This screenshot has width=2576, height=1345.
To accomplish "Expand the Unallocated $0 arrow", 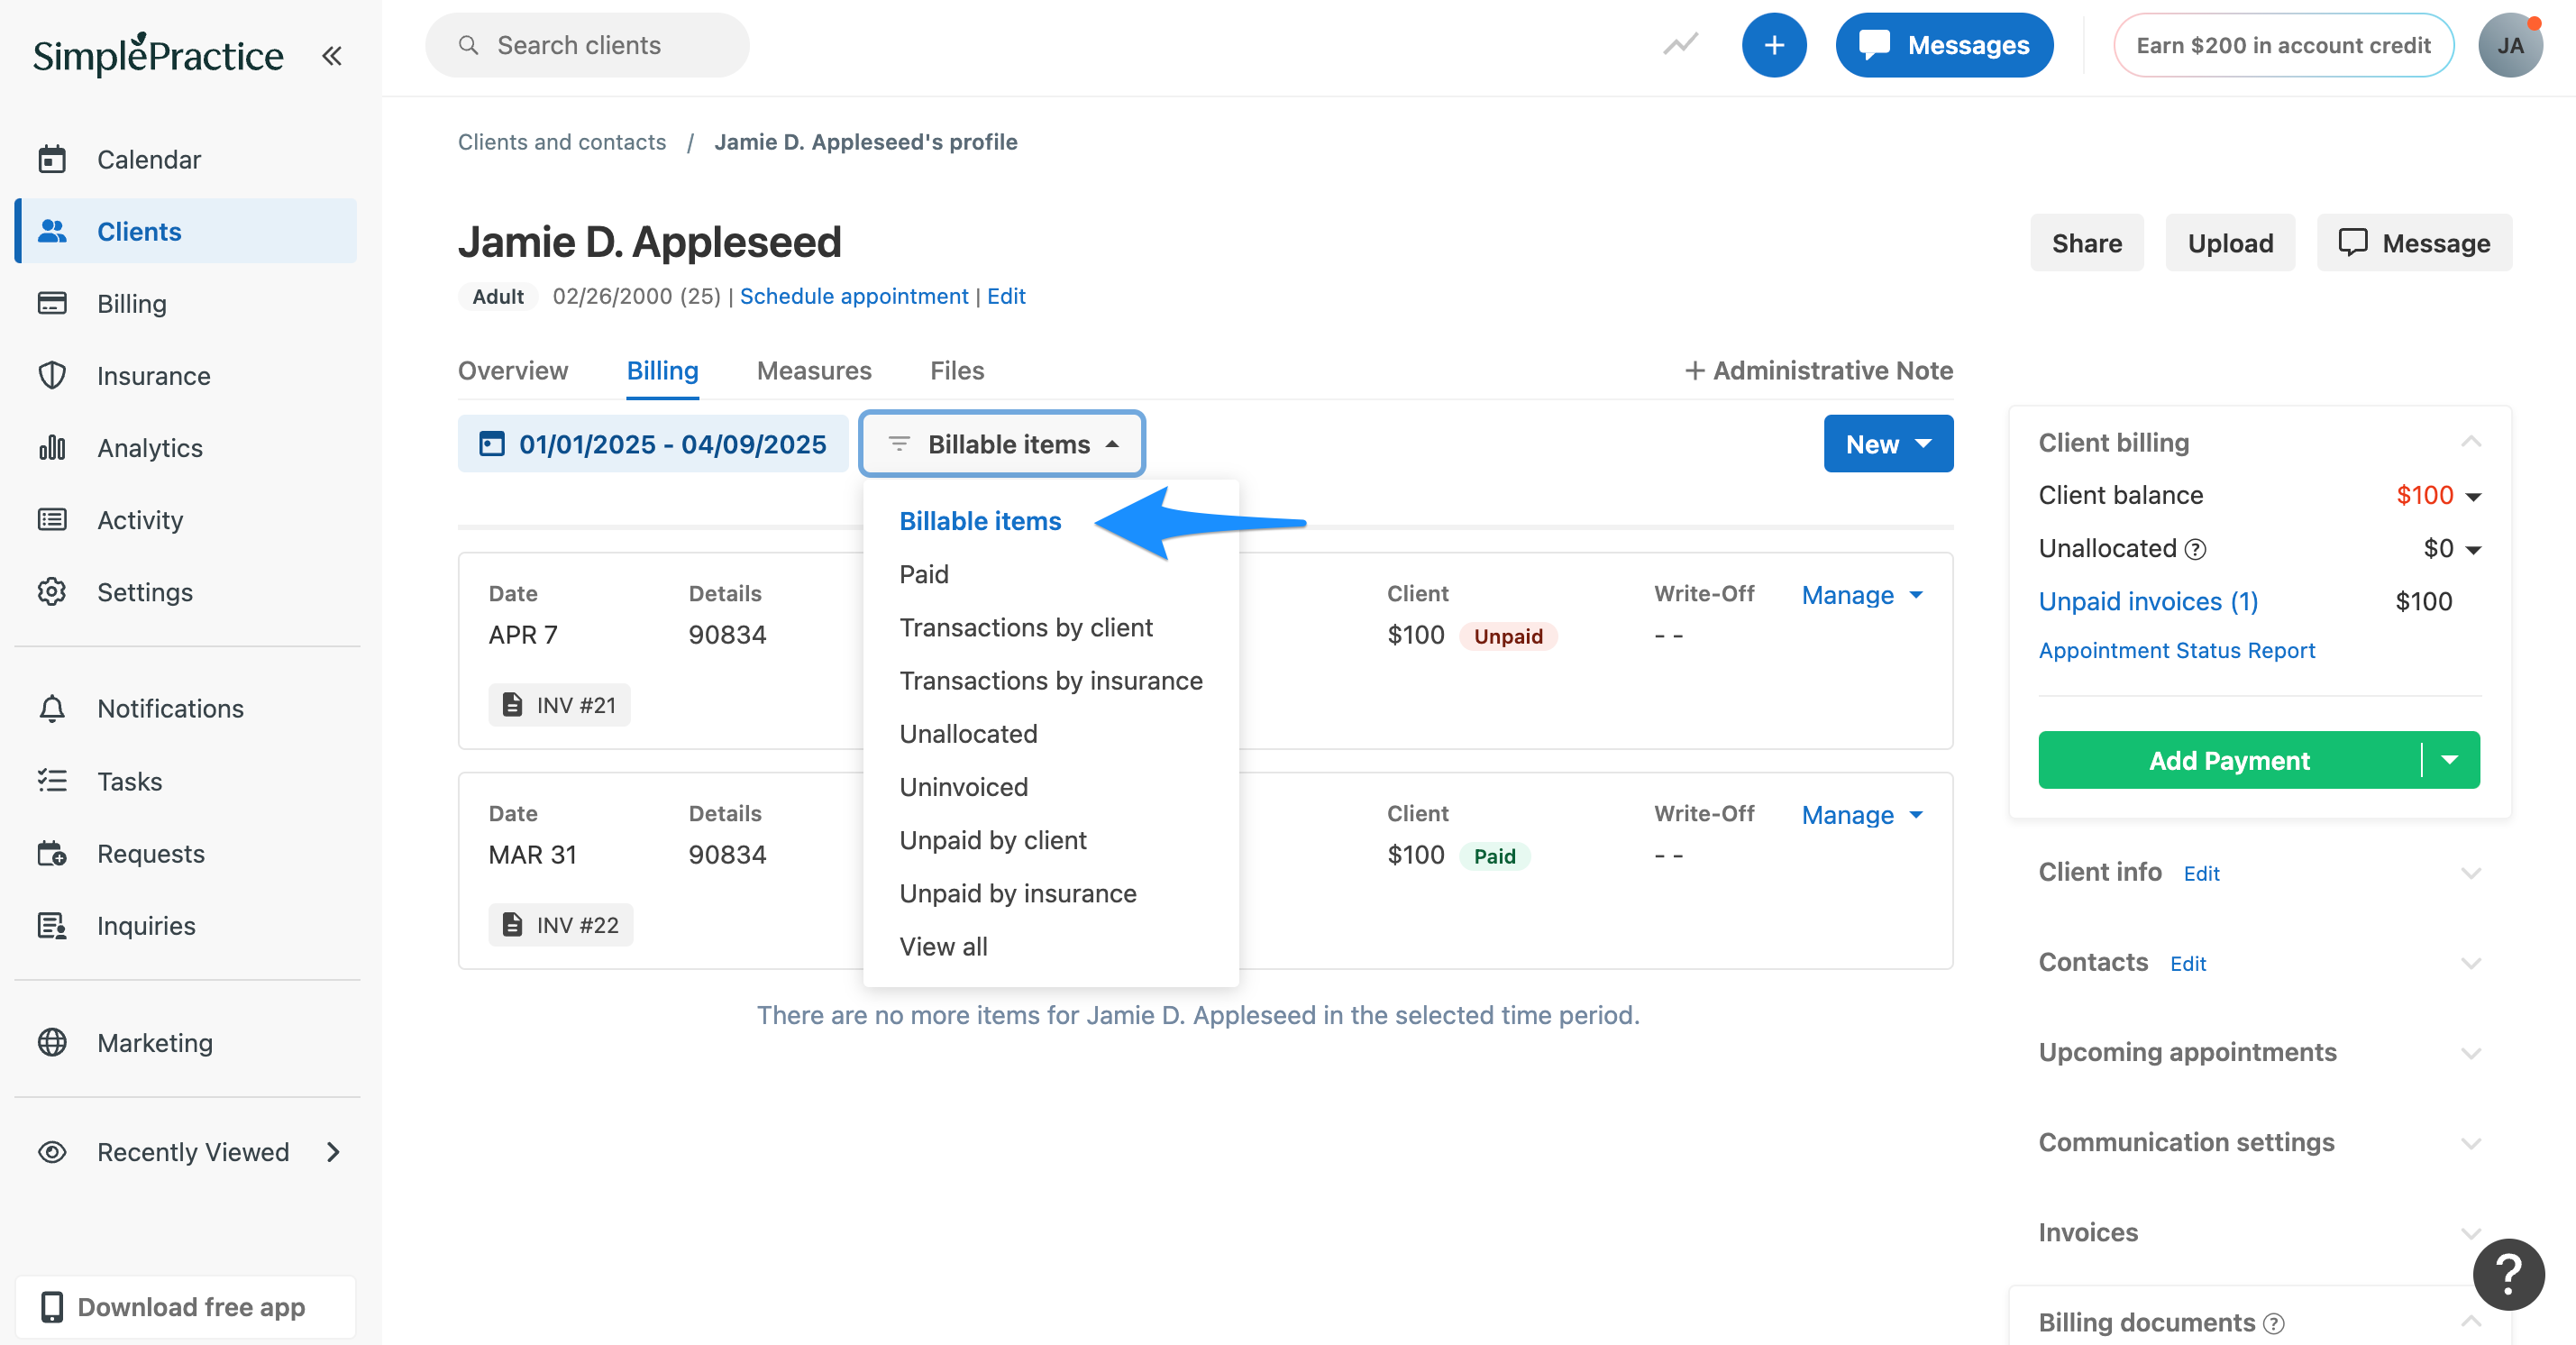I will (x=2473, y=549).
